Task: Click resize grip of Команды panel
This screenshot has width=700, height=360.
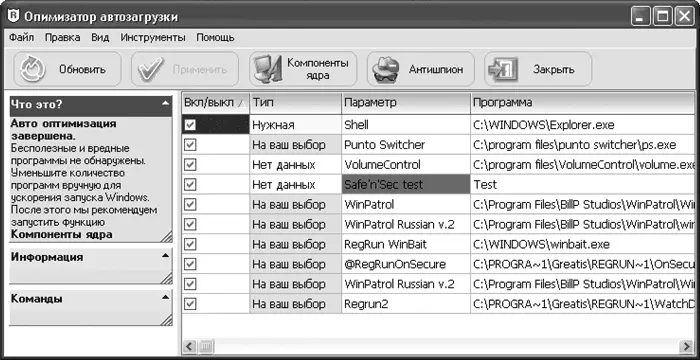Action: pos(167,320)
